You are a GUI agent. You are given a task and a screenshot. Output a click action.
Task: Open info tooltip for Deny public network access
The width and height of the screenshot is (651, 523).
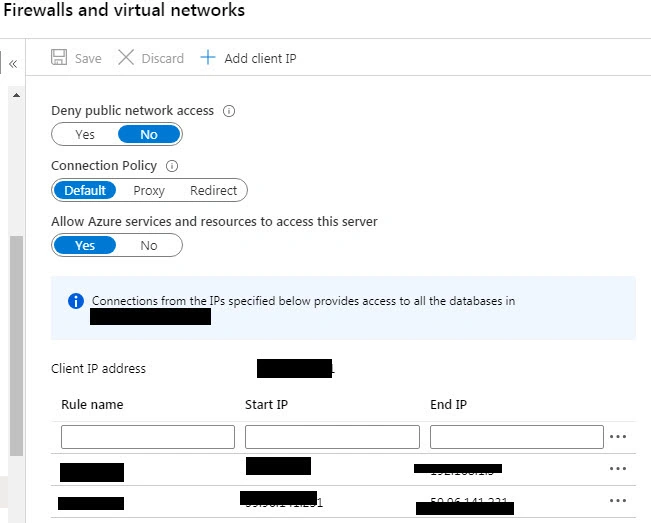[229, 111]
